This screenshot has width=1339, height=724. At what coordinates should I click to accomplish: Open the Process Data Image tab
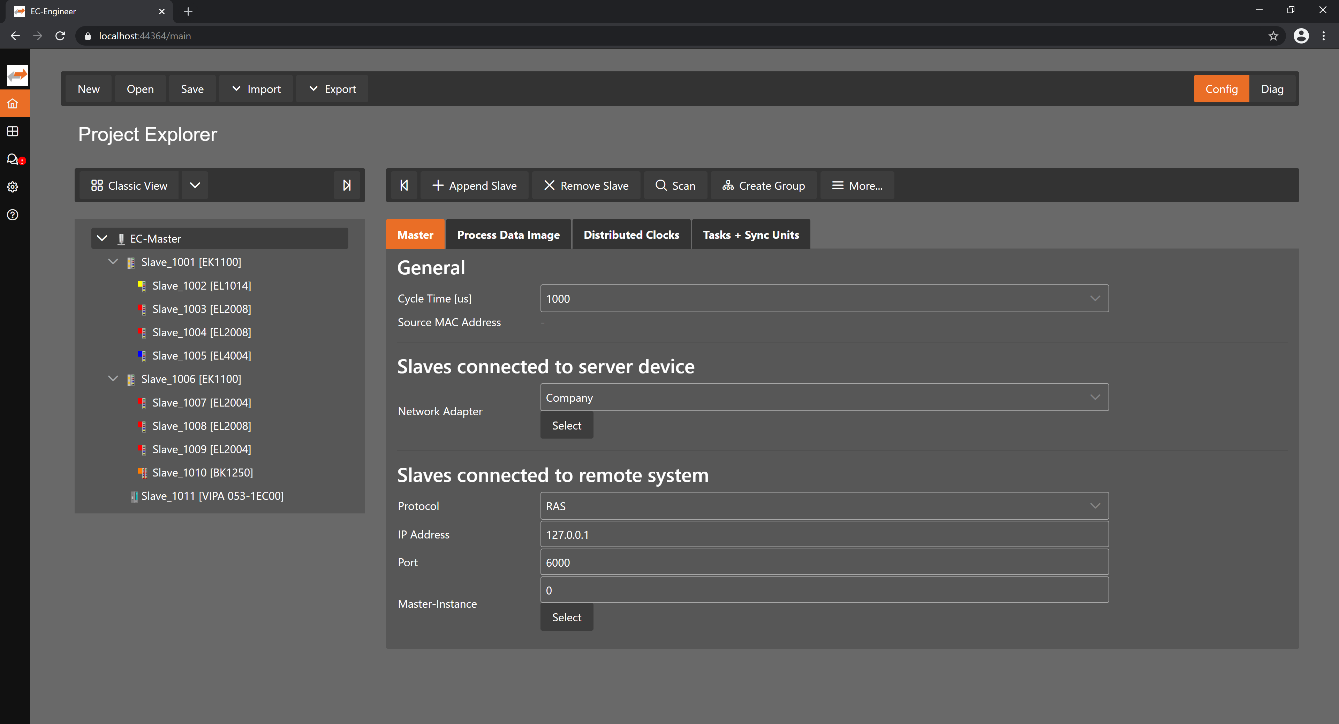point(508,235)
